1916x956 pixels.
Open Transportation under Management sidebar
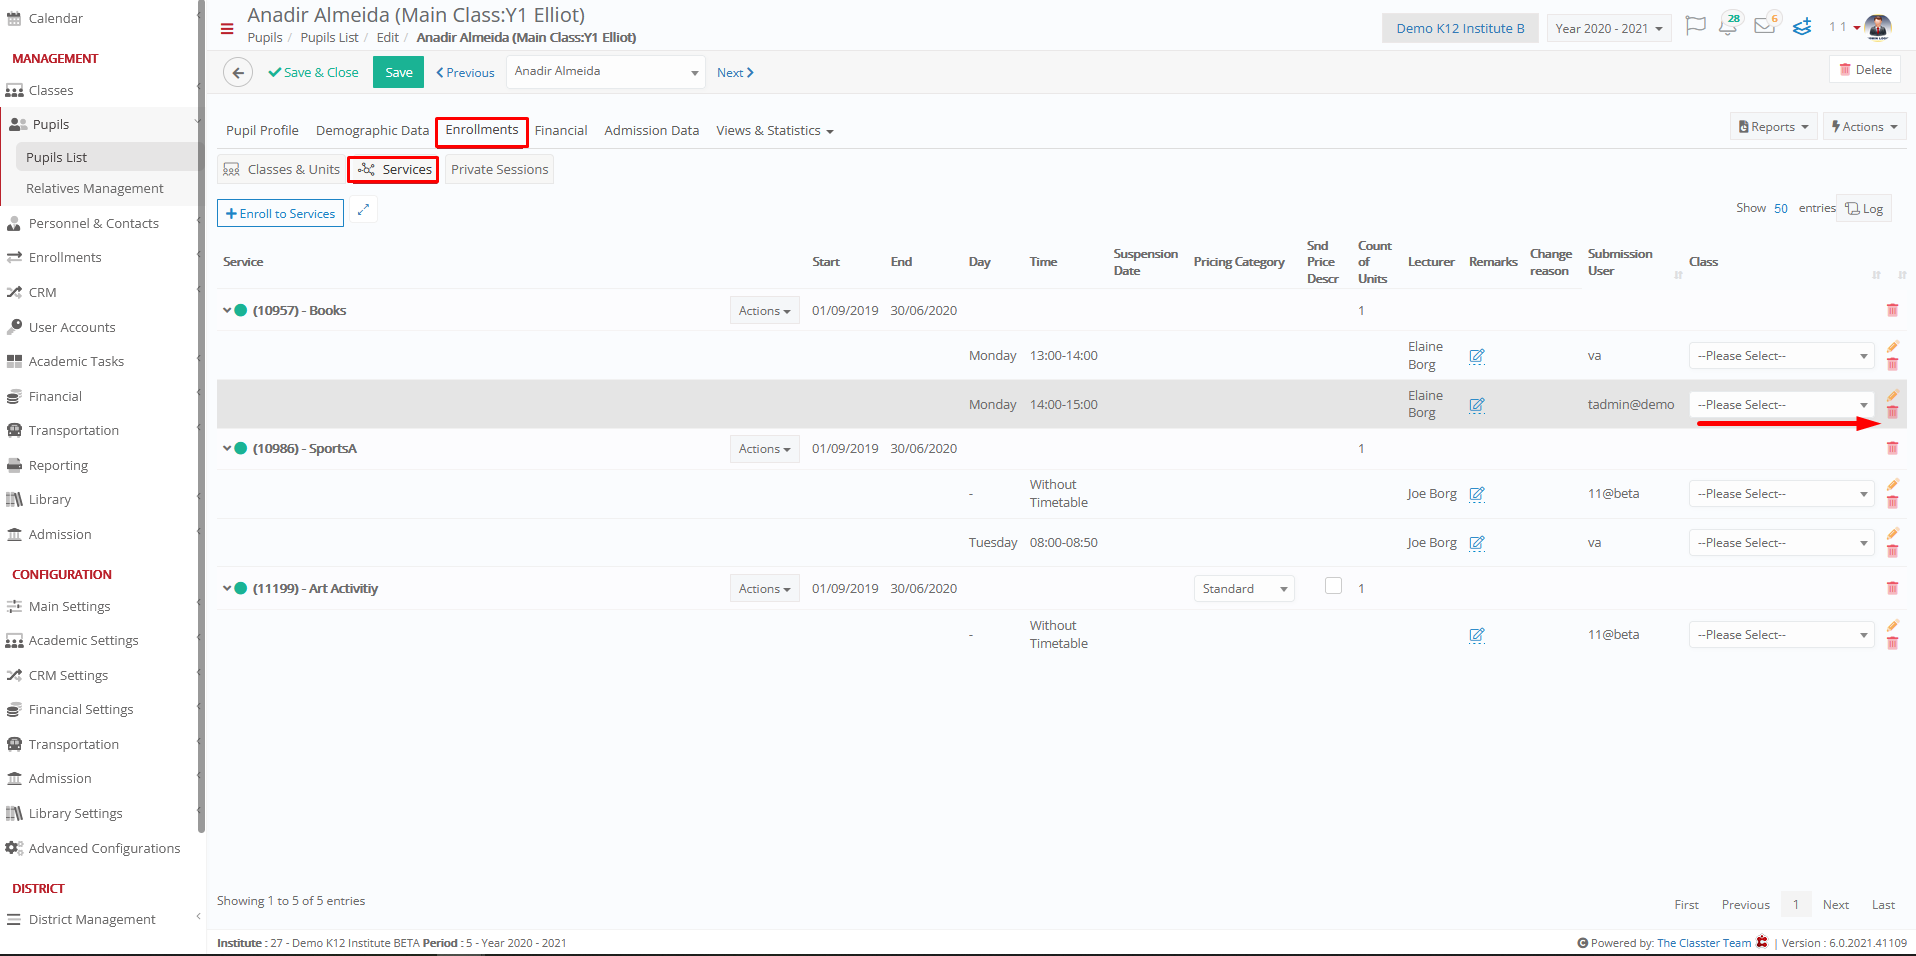click(73, 431)
